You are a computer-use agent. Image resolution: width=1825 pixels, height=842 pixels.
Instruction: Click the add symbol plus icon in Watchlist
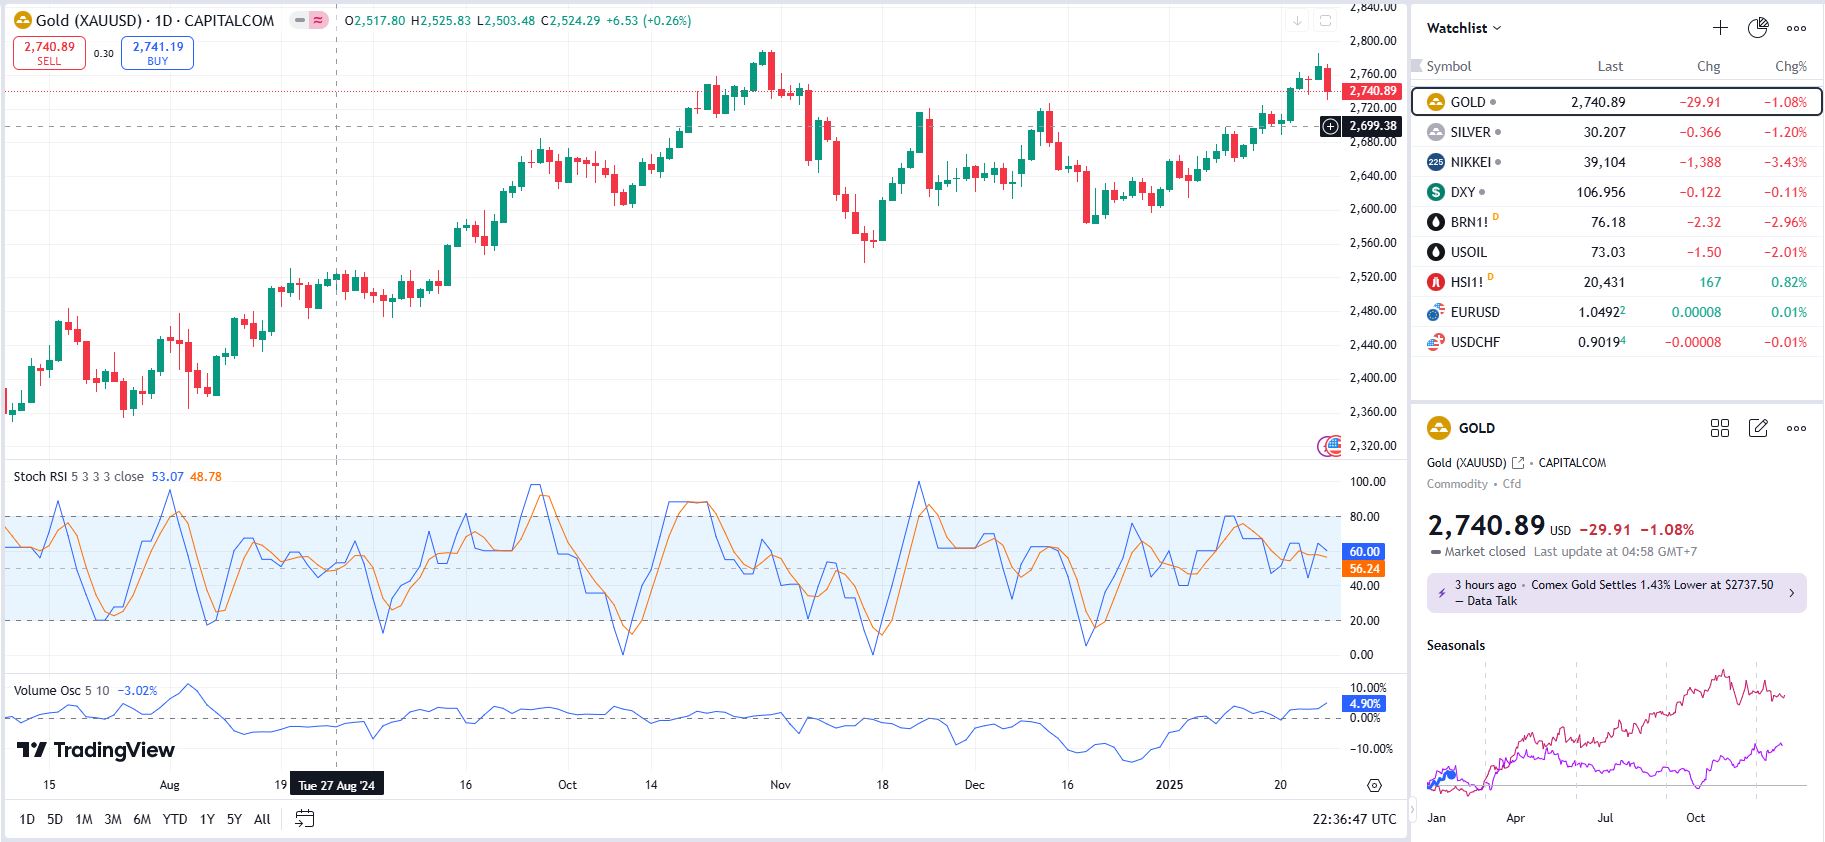(1720, 28)
